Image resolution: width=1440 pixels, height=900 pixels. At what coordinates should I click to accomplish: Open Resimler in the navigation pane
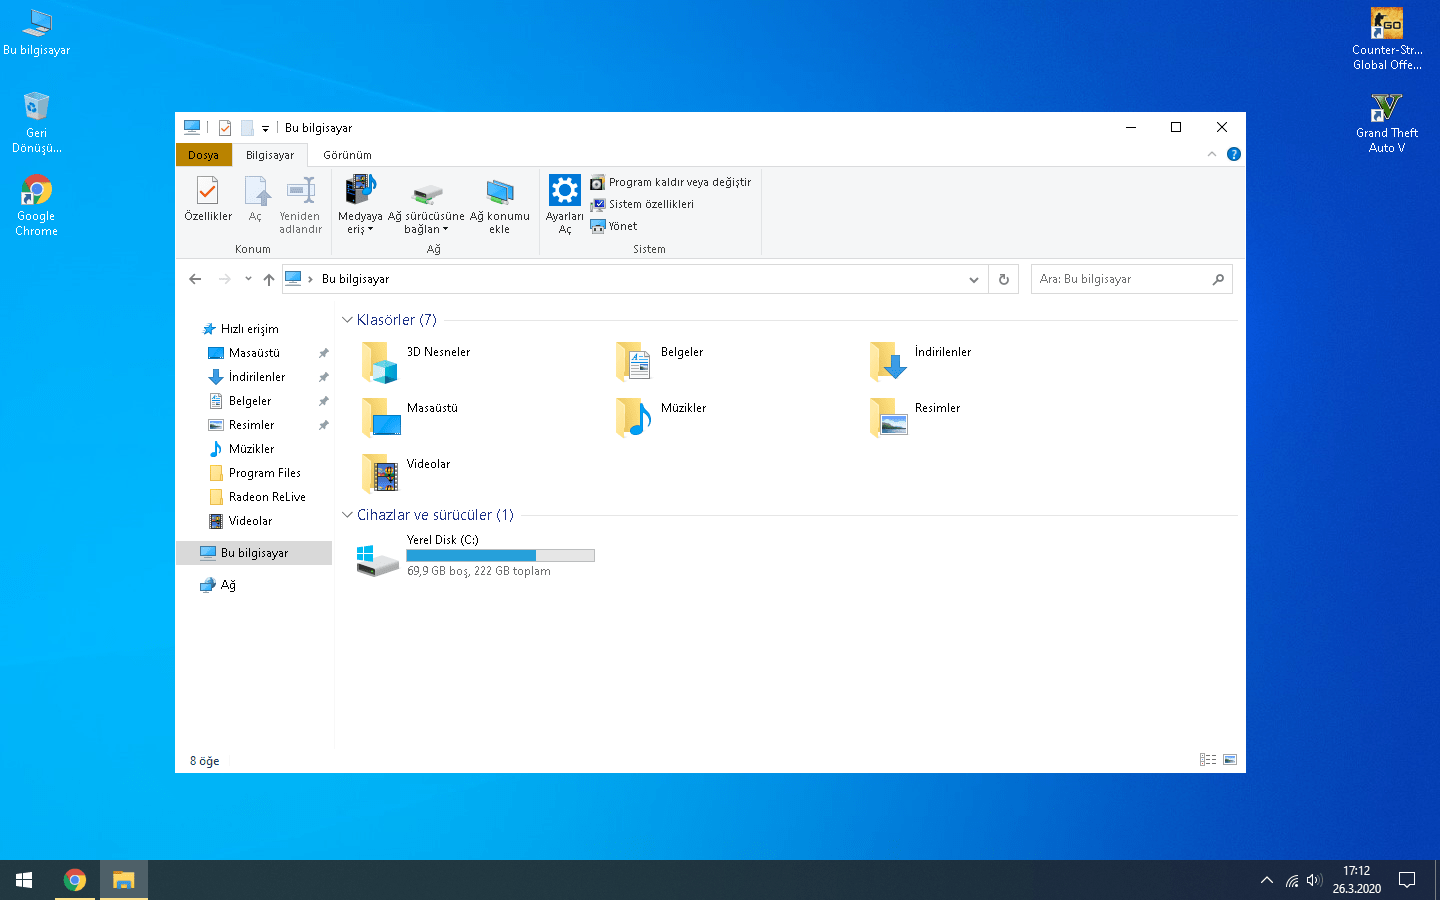point(241,425)
